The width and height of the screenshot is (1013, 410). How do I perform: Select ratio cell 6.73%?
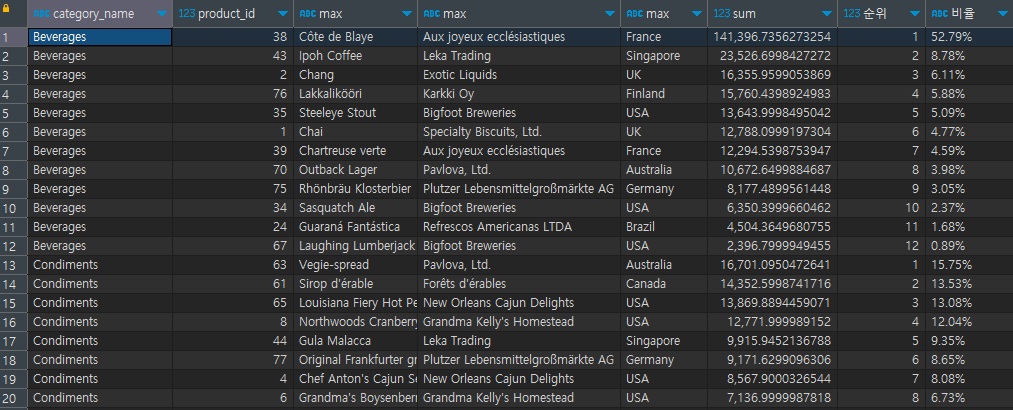pos(969,398)
